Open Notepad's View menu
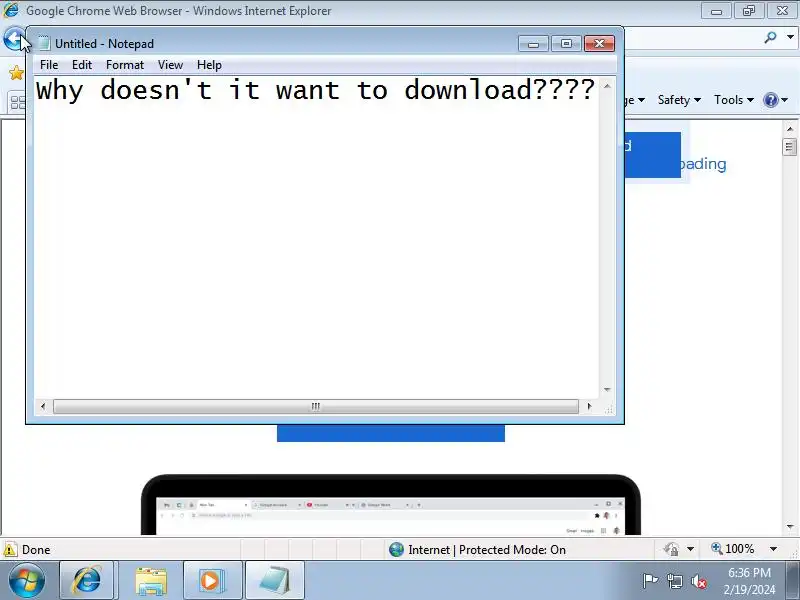 pos(170,65)
